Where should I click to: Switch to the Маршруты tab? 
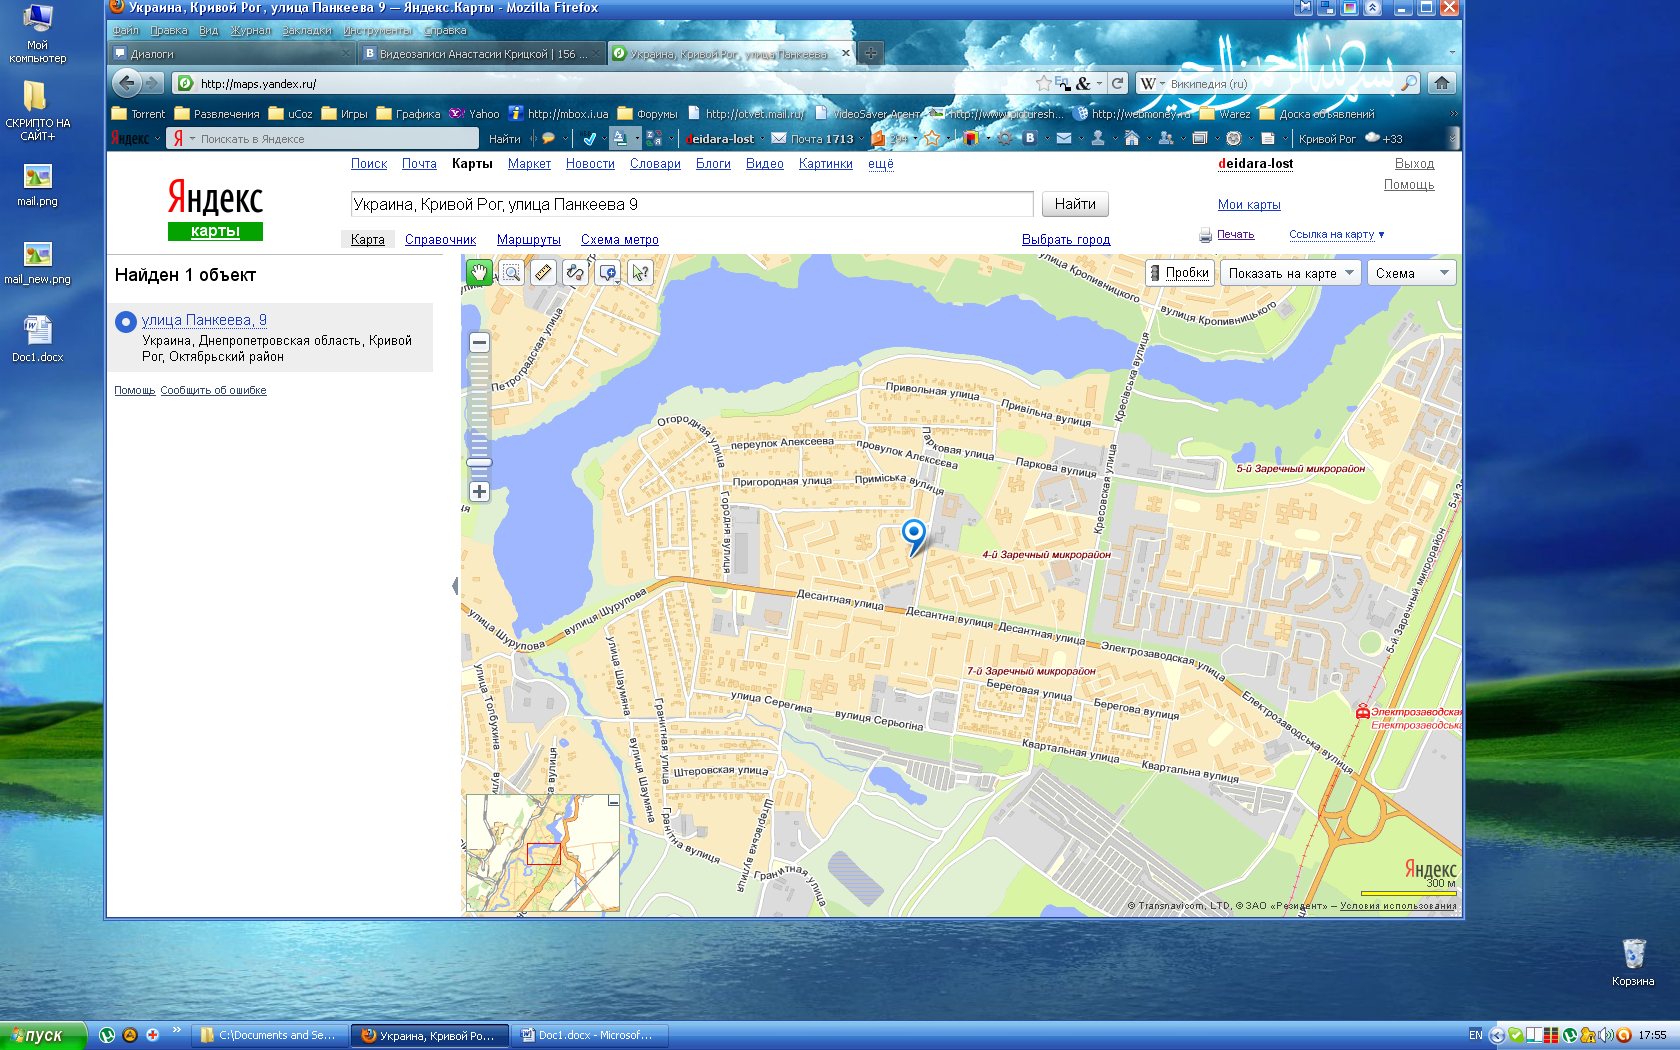tap(528, 240)
